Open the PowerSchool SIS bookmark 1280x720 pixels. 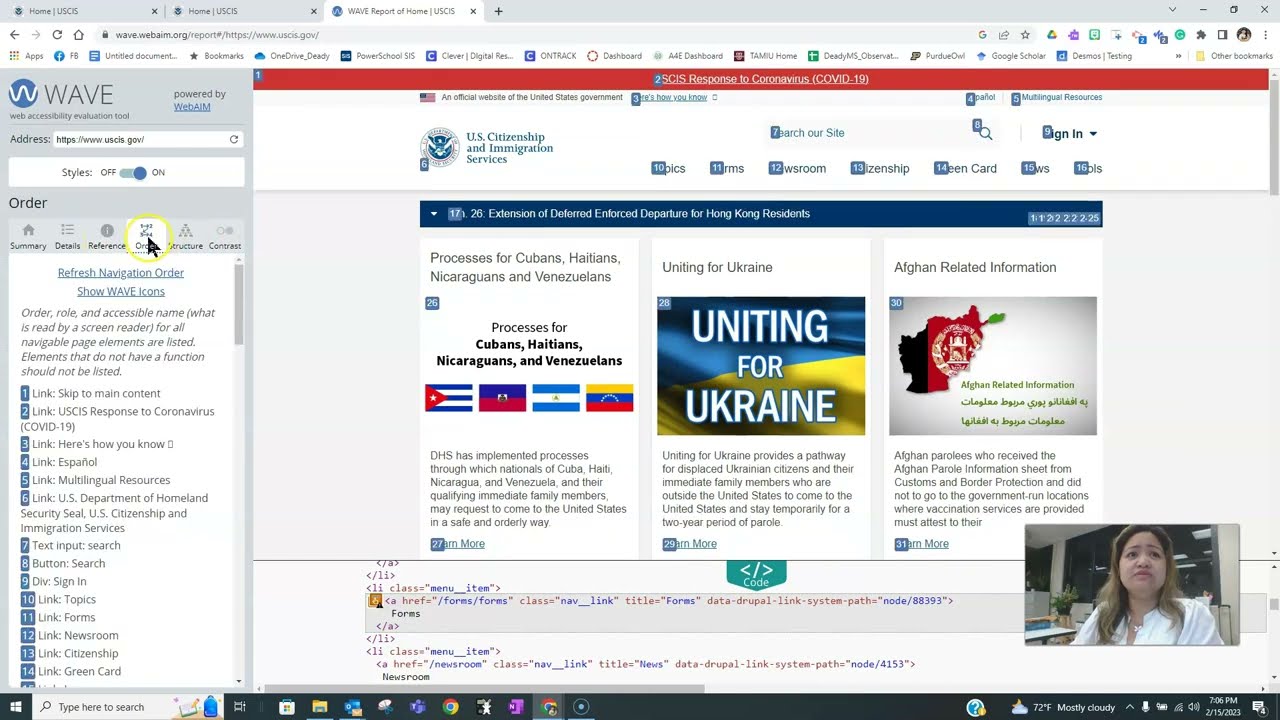[x=378, y=56]
